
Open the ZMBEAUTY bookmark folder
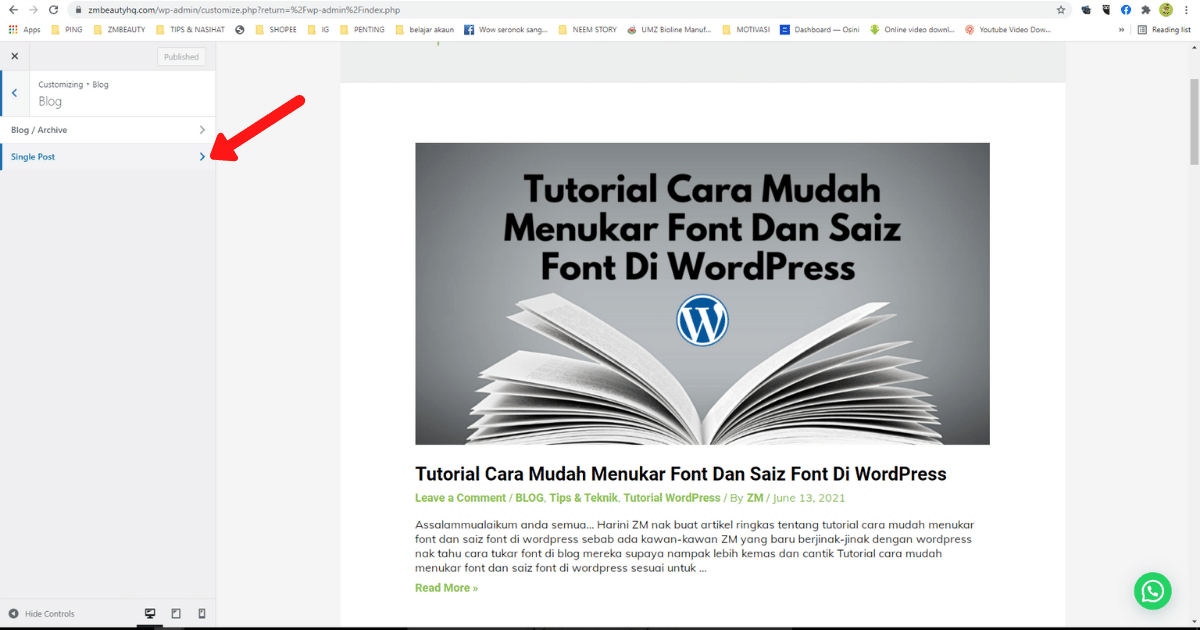coord(118,30)
